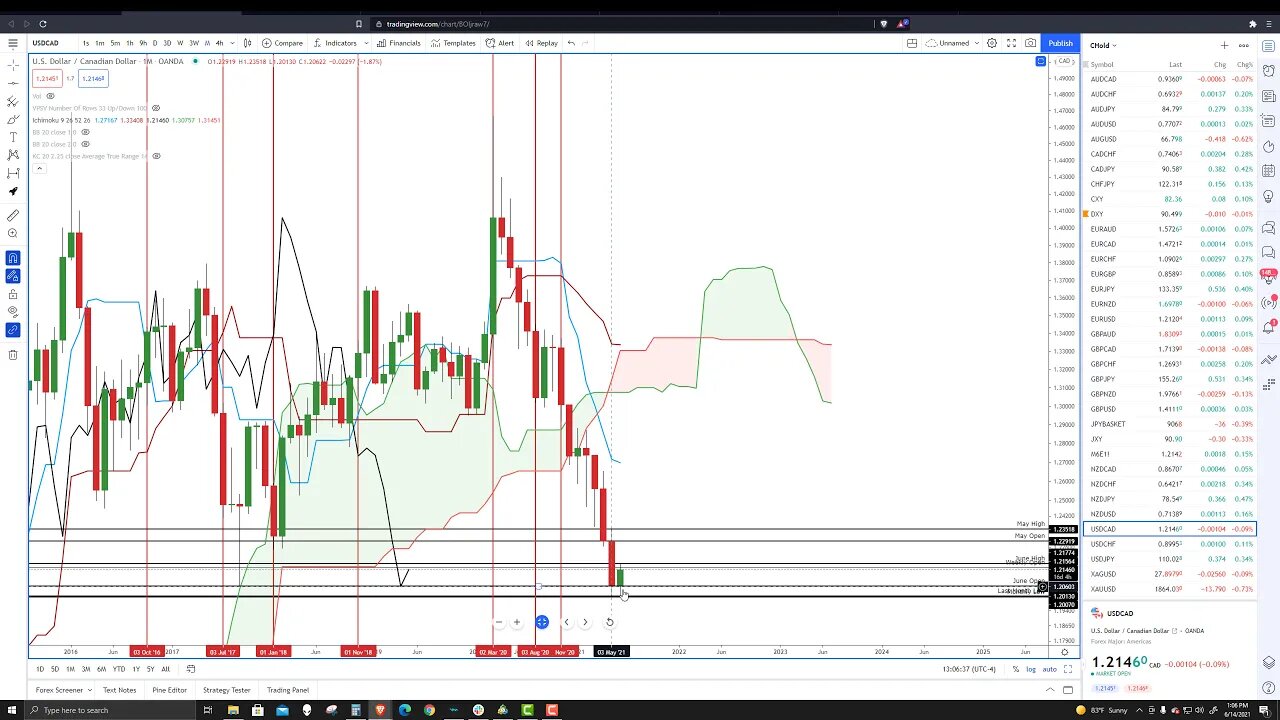The width and height of the screenshot is (1280, 720).
Task: Toggle visibility of Vol indicator
Action: click(x=50, y=96)
